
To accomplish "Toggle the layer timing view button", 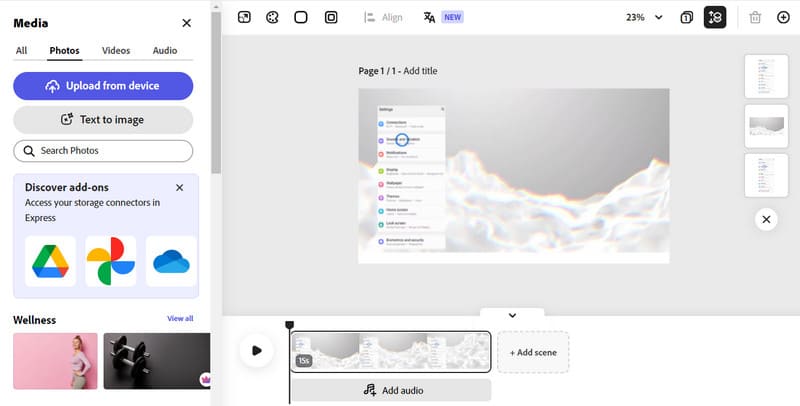I will [x=715, y=17].
